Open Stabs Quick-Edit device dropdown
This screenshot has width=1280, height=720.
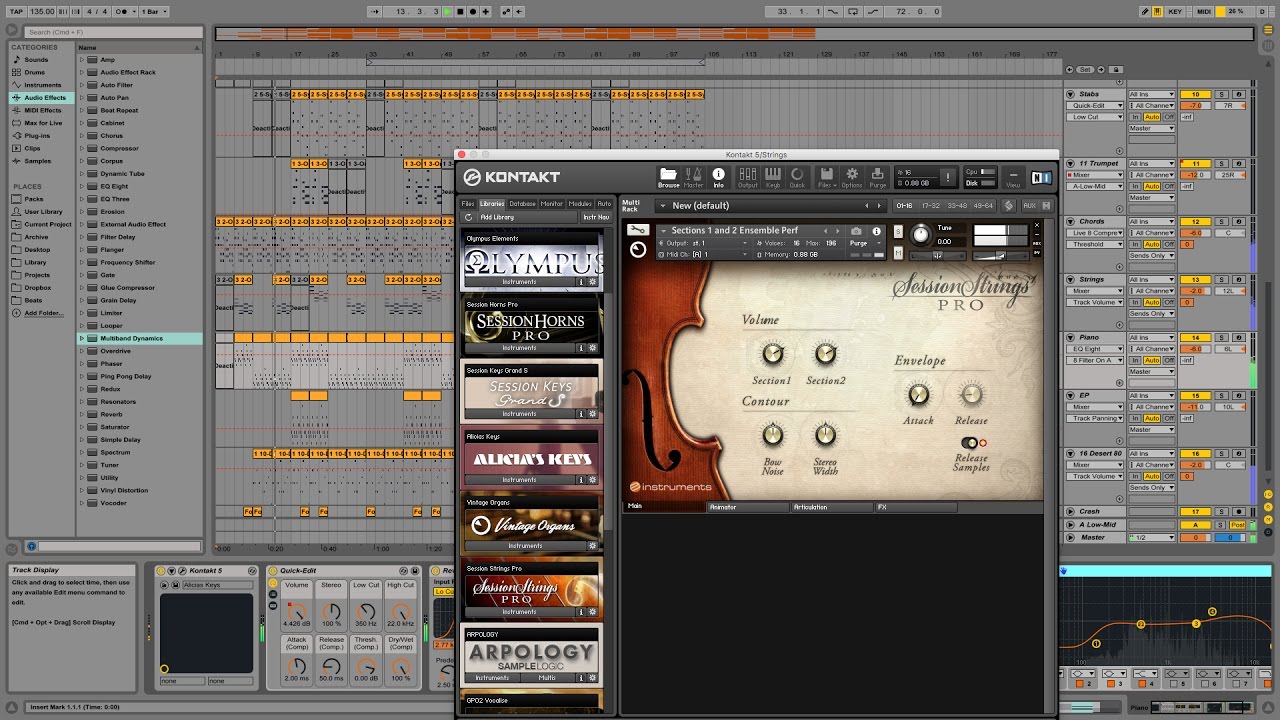(x=1095, y=106)
